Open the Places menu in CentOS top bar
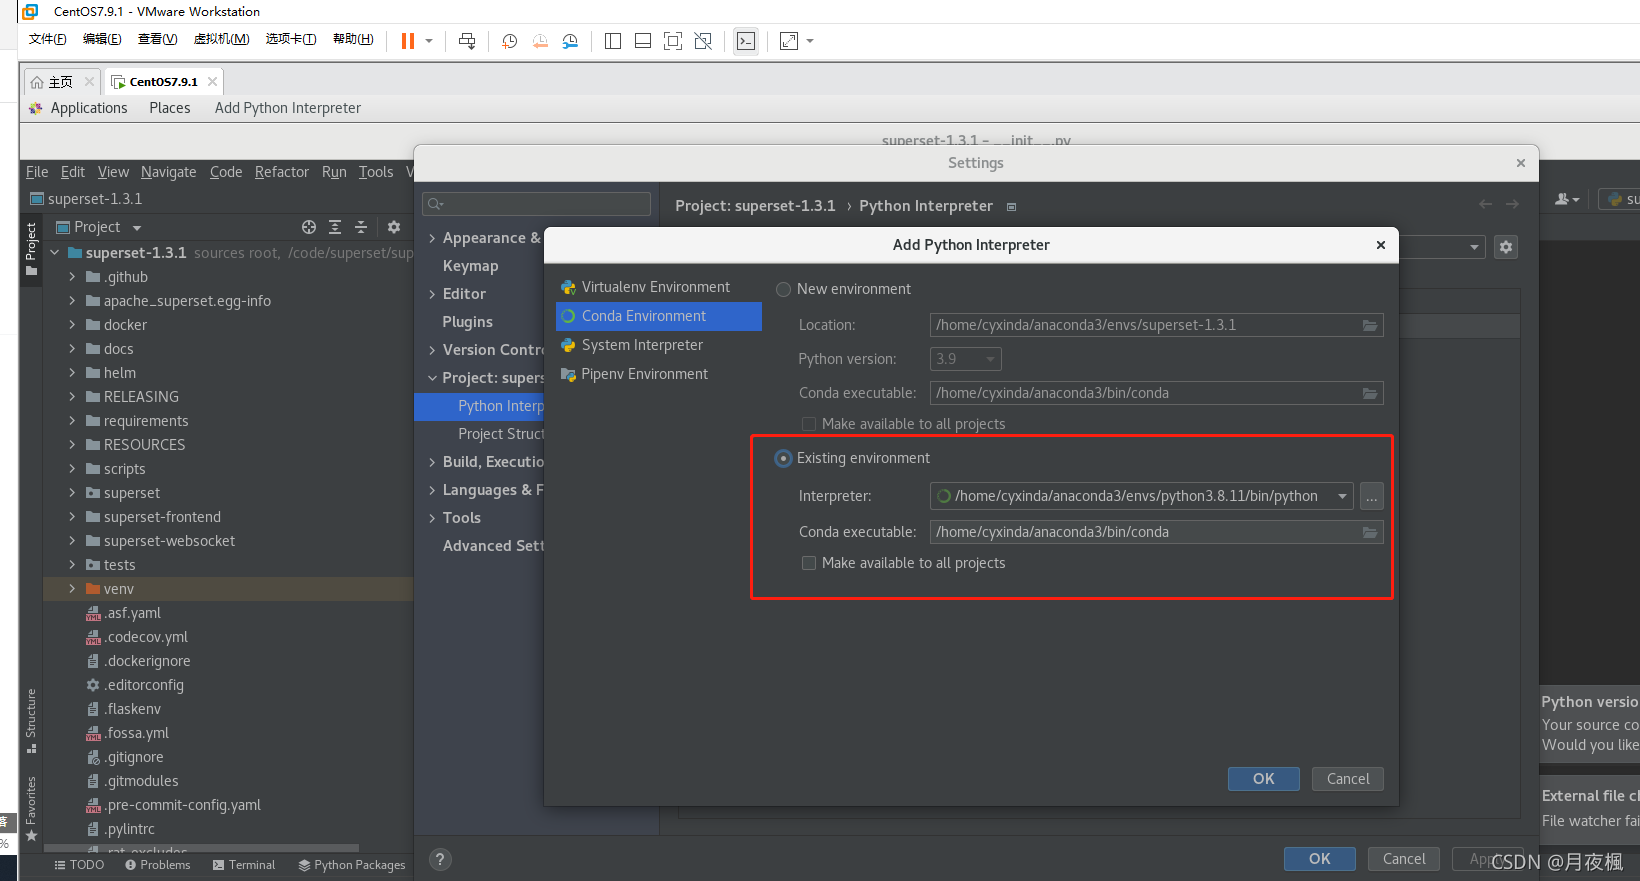 click(170, 108)
